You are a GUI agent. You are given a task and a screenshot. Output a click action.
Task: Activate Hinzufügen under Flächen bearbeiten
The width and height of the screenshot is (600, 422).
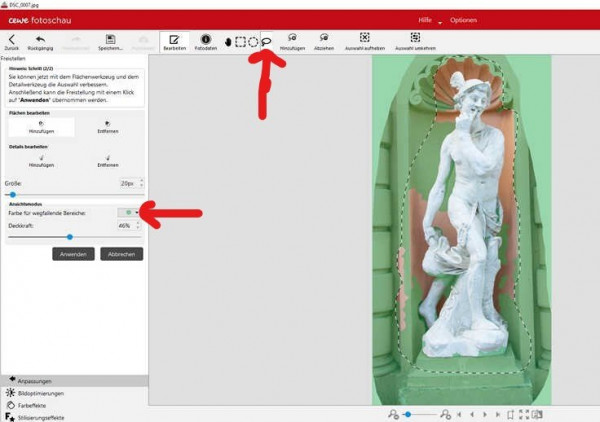[x=41, y=127]
